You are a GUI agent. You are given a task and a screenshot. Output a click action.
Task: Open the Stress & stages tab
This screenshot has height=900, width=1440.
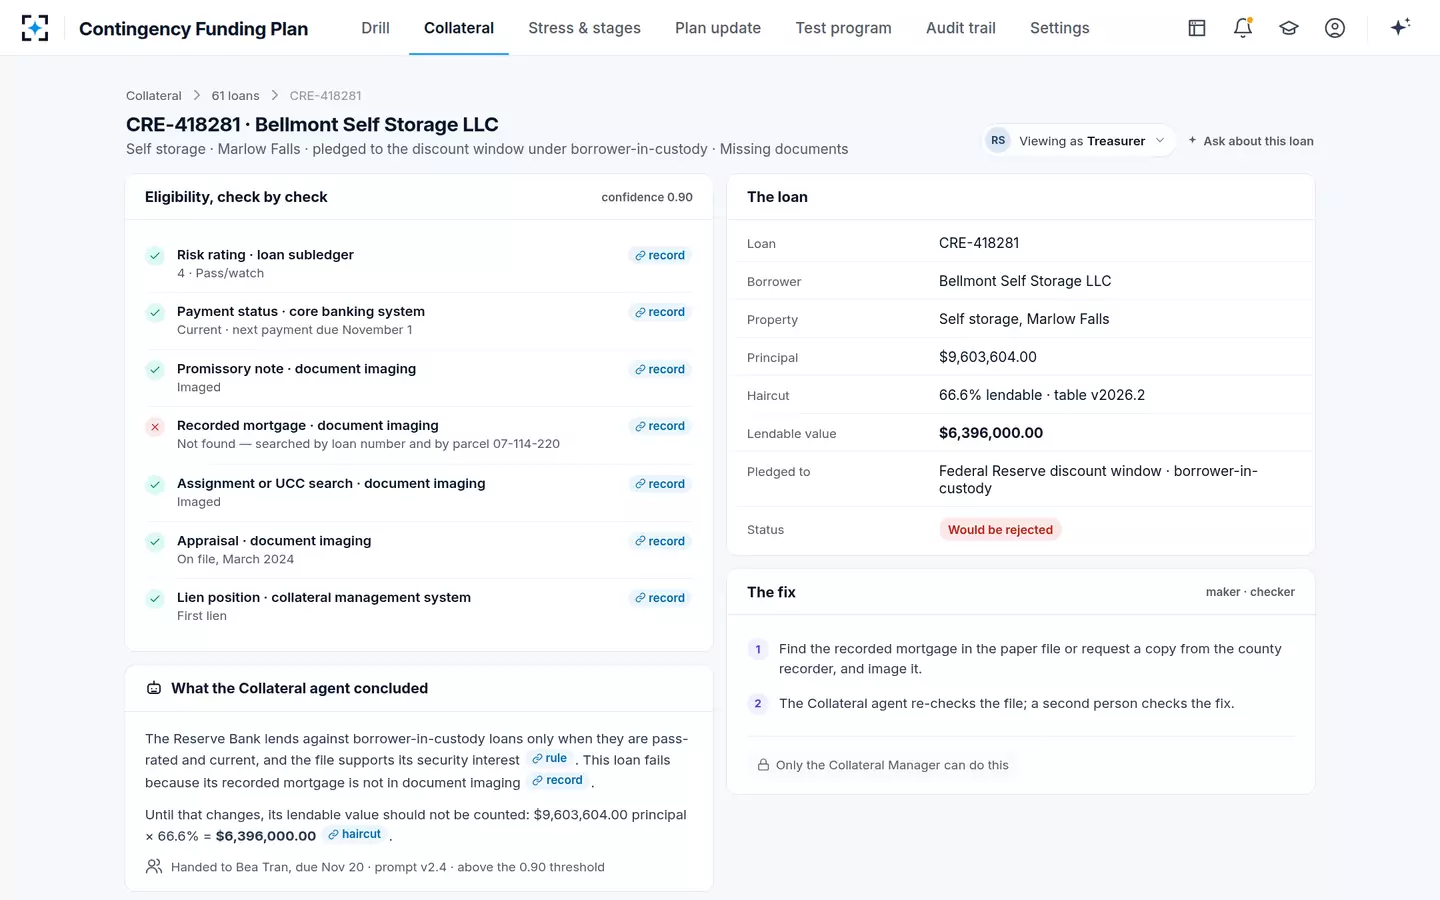point(584,28)
